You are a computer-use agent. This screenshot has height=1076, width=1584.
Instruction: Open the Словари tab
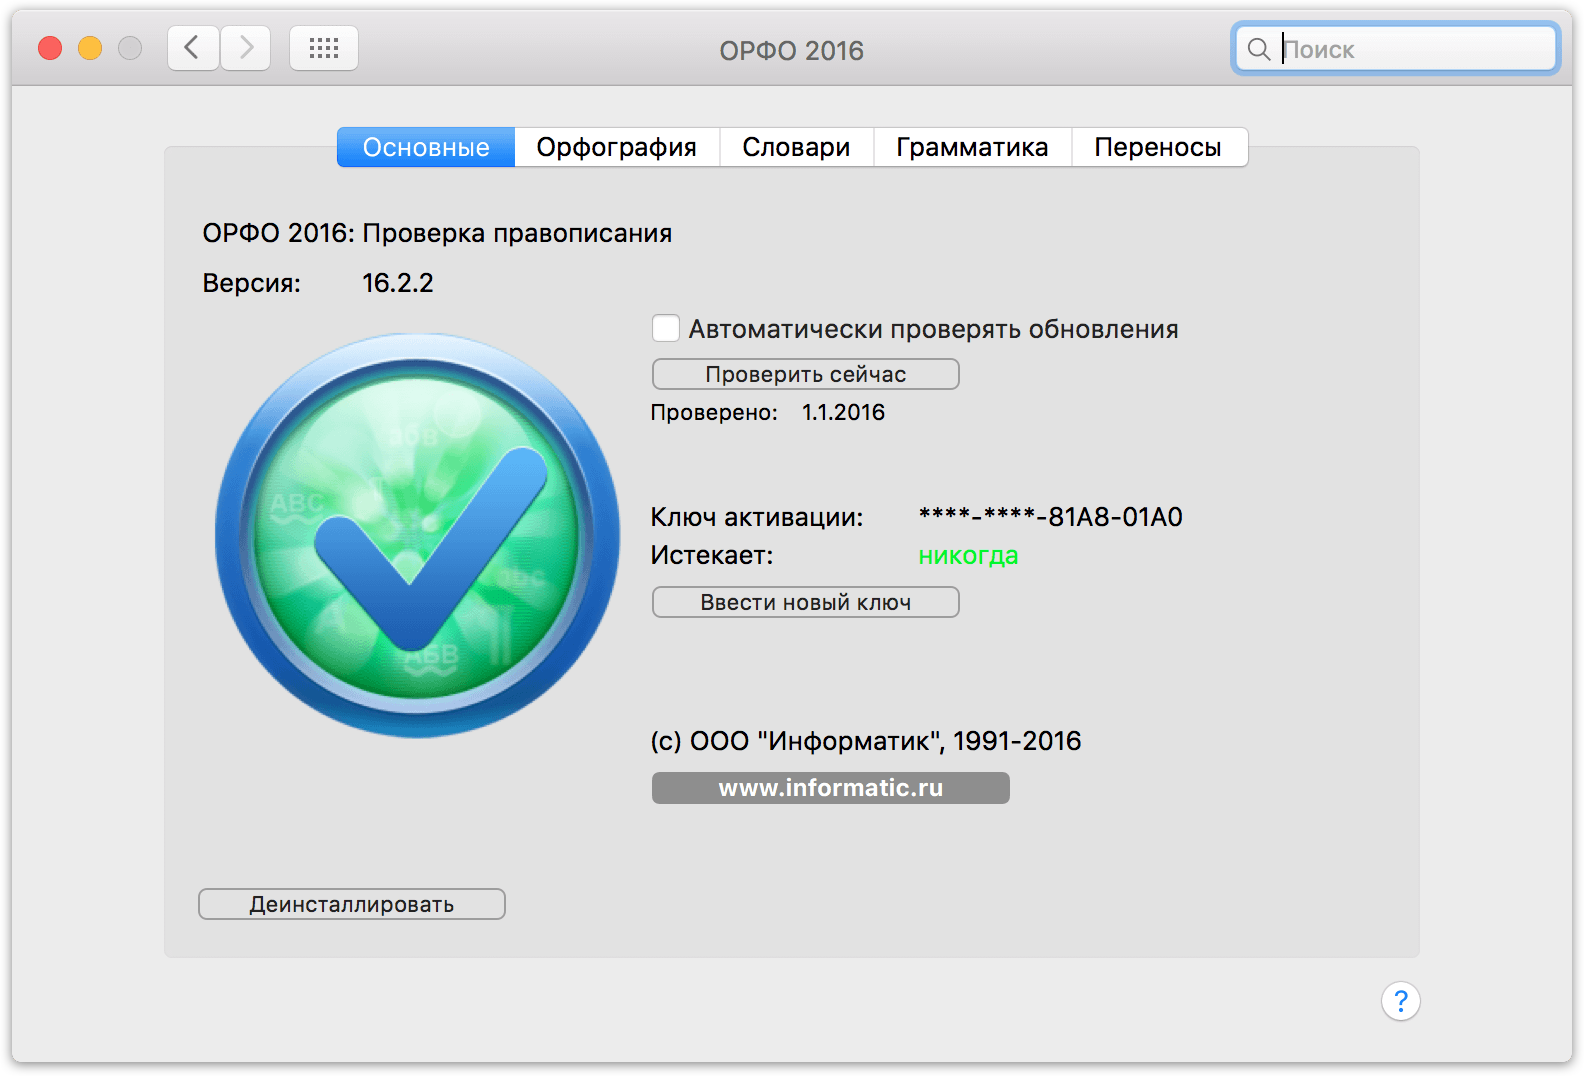pos(796,147)
